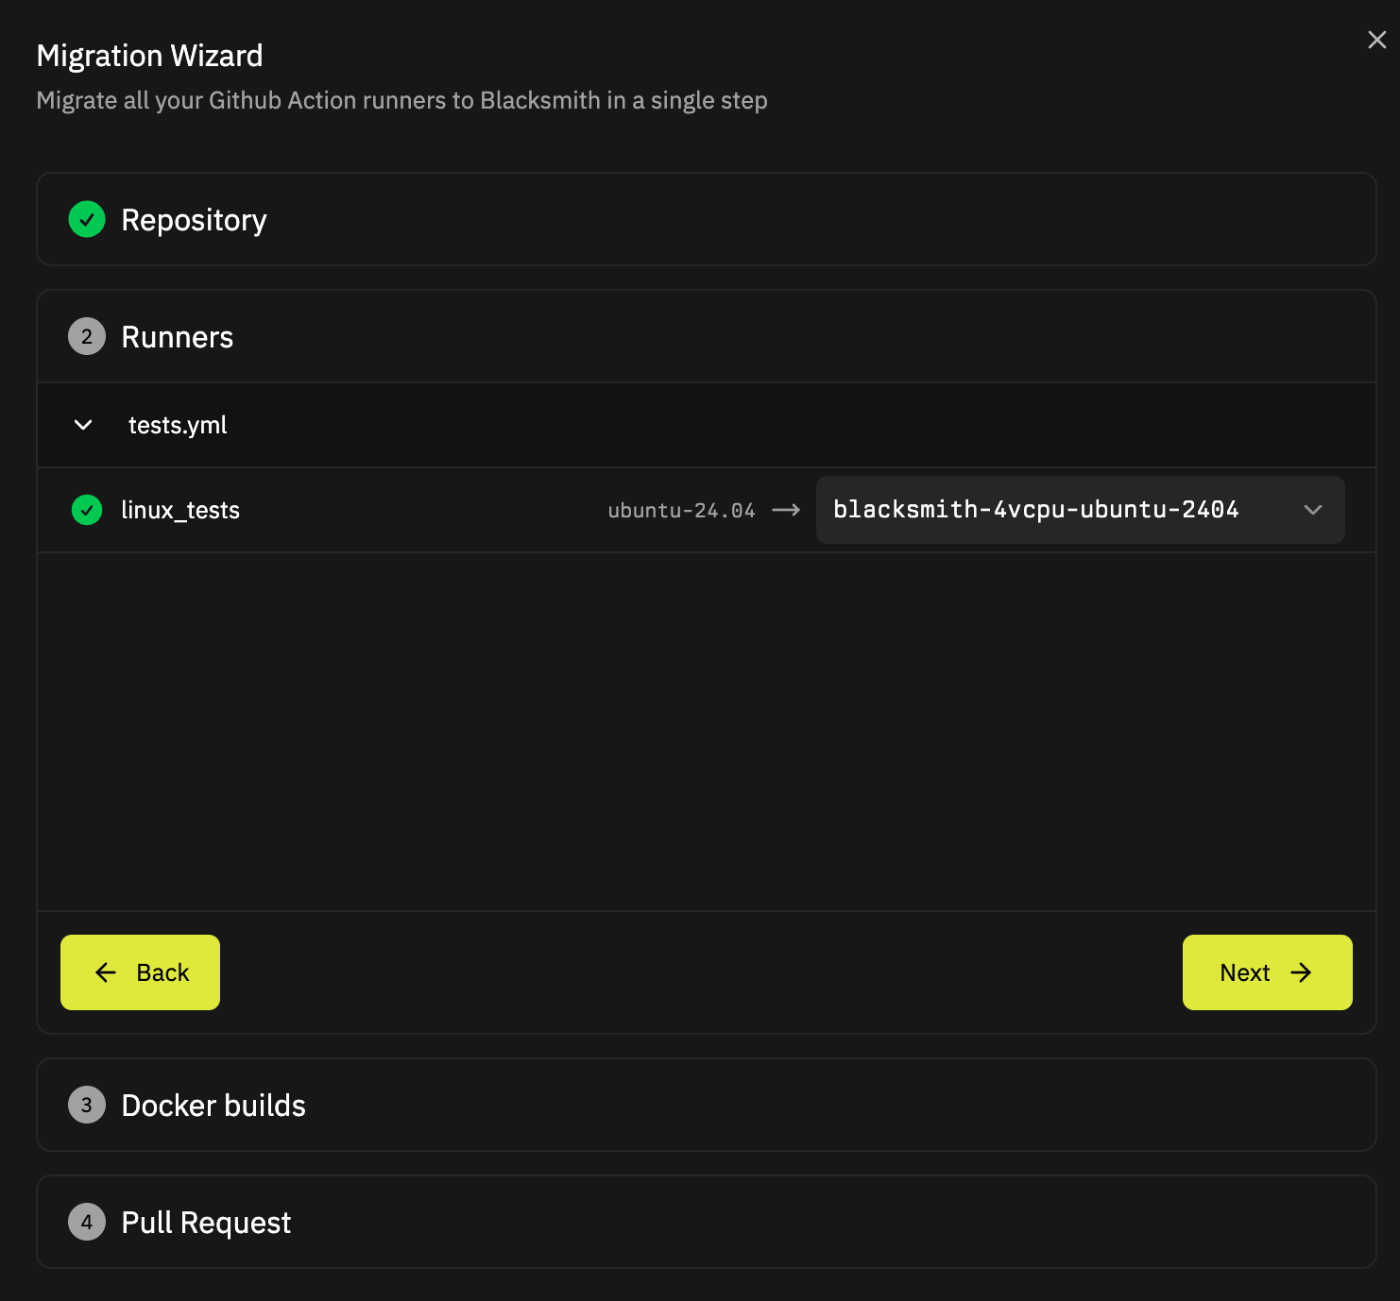Click the step 2 badge next to Runners
Image resolution: width=1400 pixels, height=1301 pixels.
pos(87,337)
